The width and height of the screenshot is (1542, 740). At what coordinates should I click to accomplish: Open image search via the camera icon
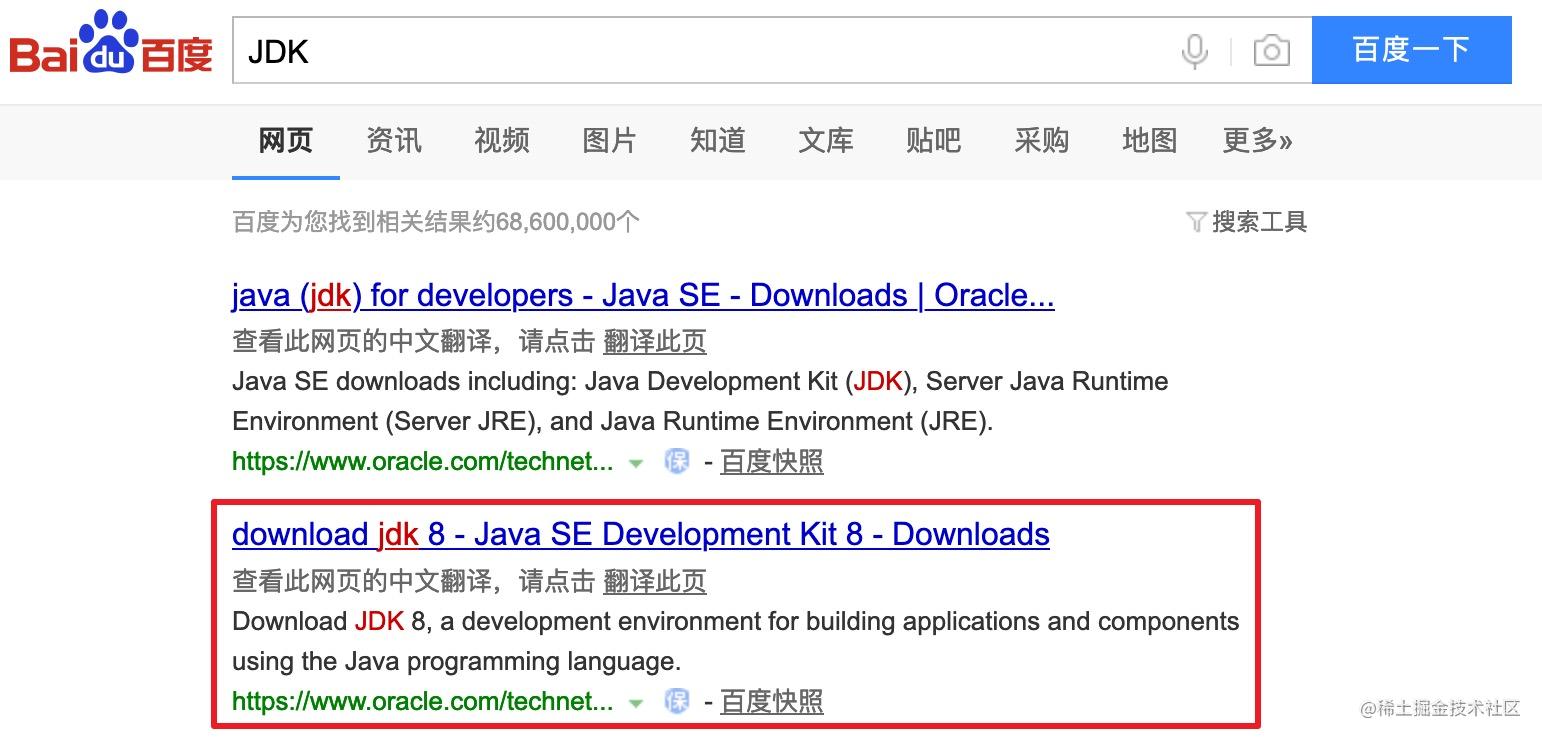(1270, 50)
